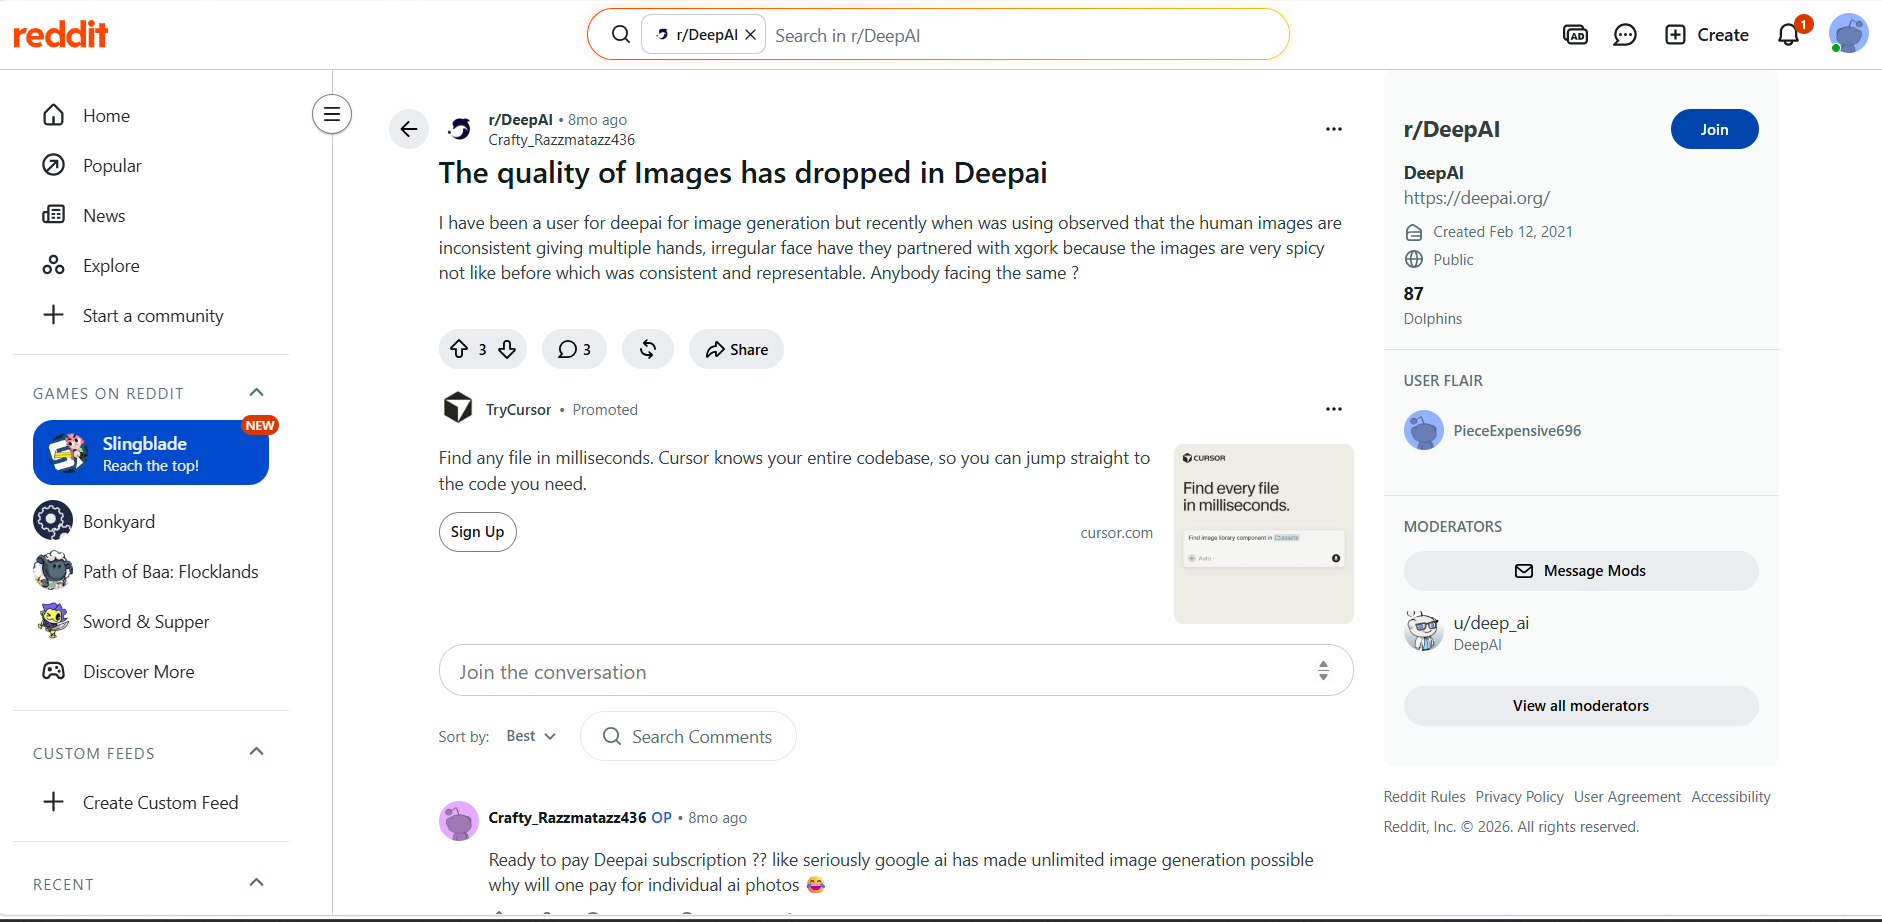1882x922 pixels.
Task: Open the Reddit home logo
Action: (x=61, y=35)
